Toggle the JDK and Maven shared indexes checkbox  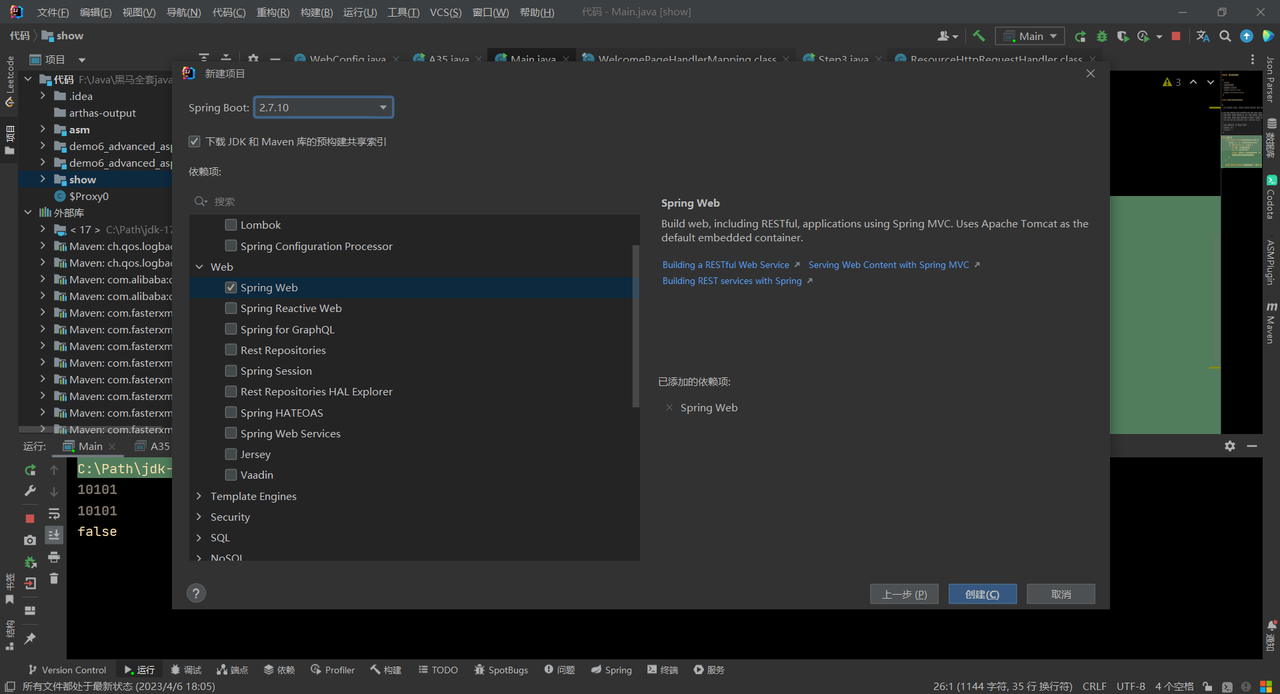(x=194, y=142)
